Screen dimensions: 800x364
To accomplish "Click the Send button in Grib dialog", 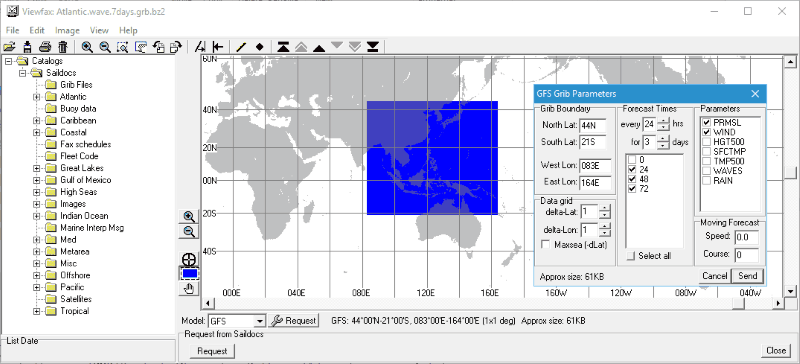I will pyautogui.click(x=747, y=276).
